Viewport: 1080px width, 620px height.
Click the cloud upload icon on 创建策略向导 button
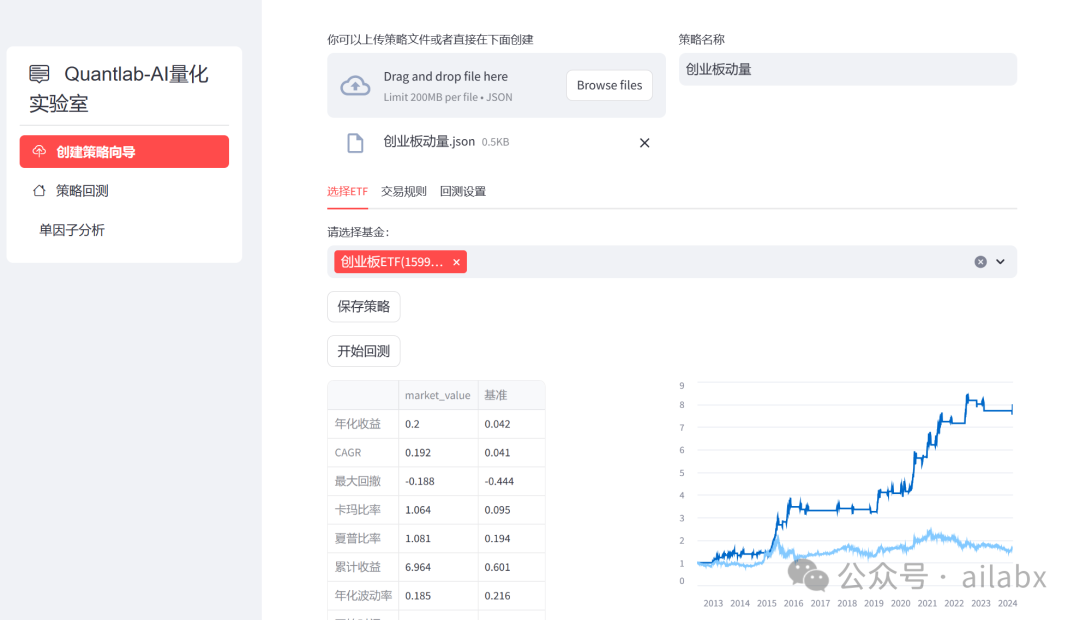click(x=38, y=151)
